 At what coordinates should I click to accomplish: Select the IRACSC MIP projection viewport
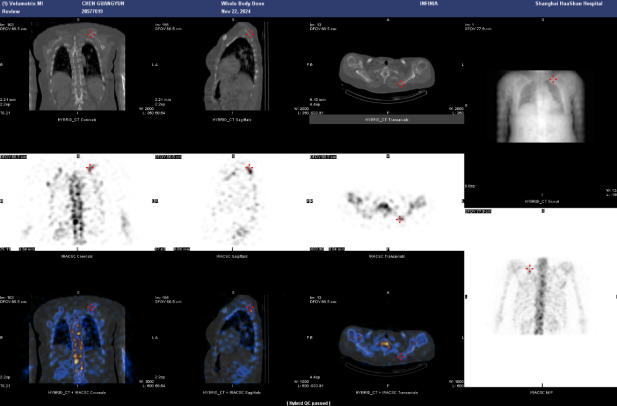(541, 298)
